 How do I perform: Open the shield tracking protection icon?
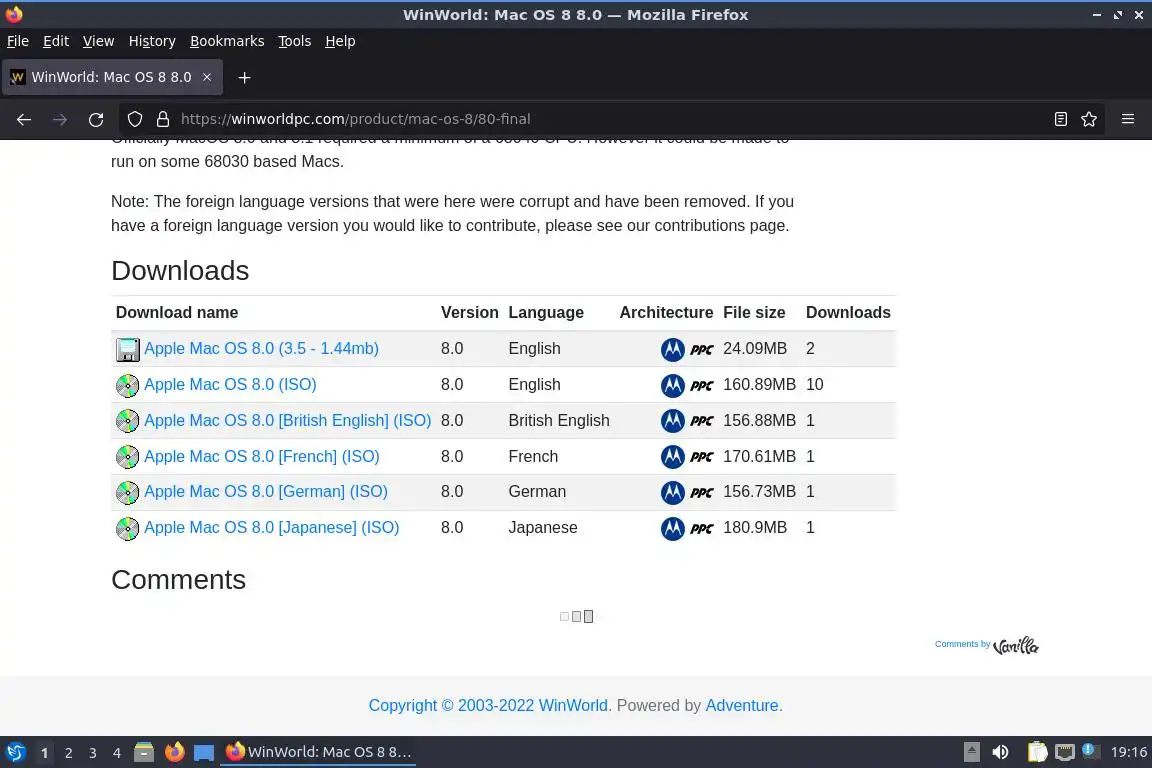[x=135, y=119]
